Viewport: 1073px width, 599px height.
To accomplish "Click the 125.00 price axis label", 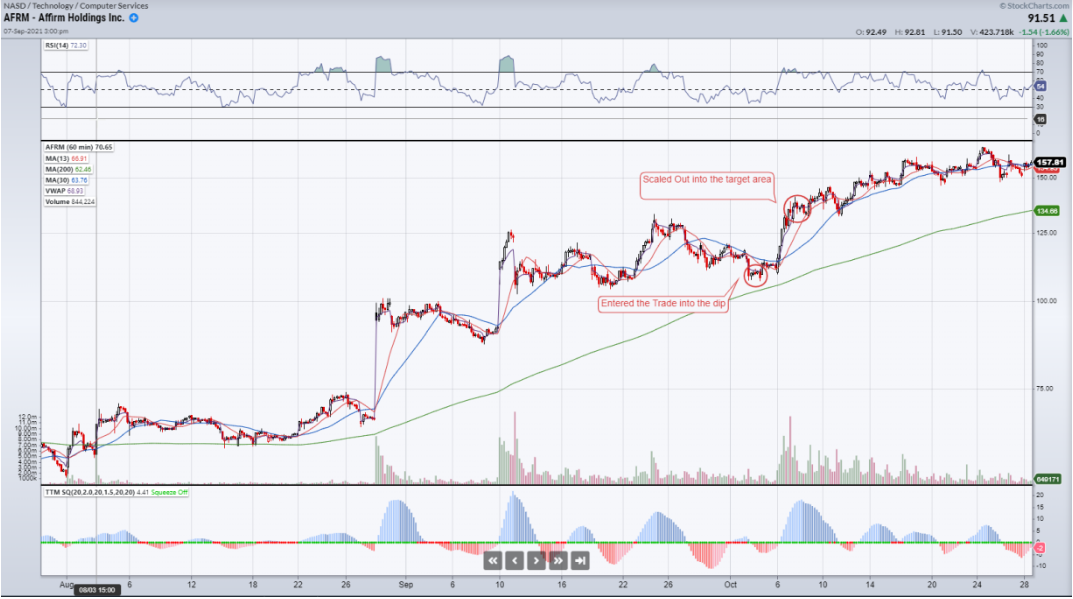I will [x=1046, y=233].
